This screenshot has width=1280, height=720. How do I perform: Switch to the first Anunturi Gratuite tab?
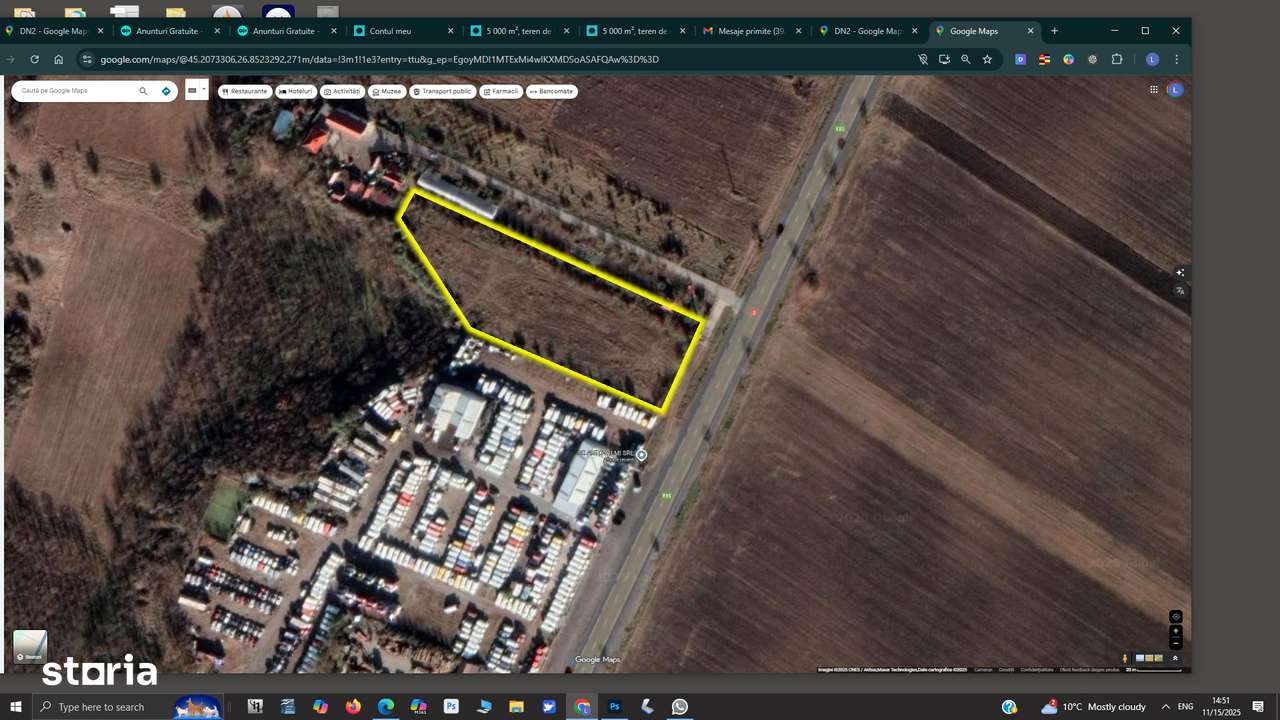pos(173,31)
